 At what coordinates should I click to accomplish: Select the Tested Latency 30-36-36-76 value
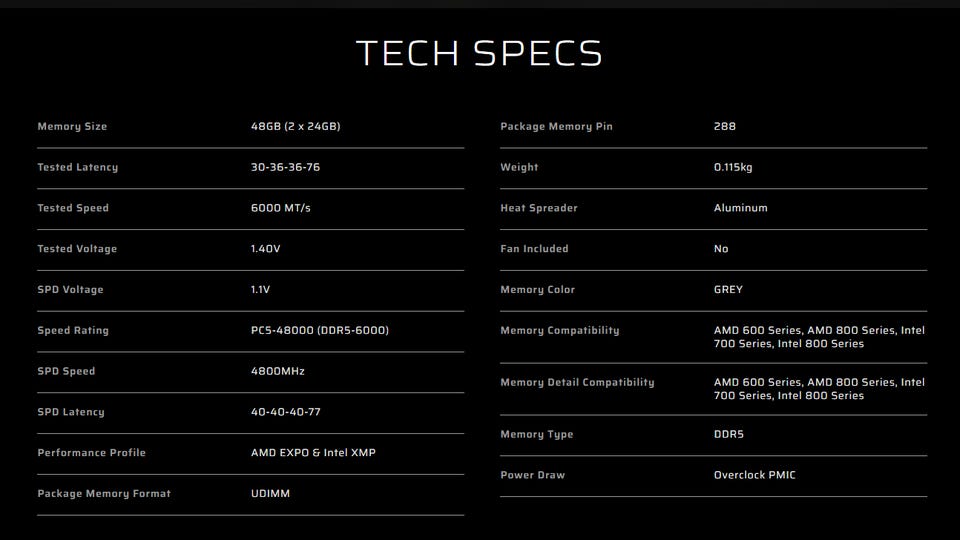(x=285, y=167)
